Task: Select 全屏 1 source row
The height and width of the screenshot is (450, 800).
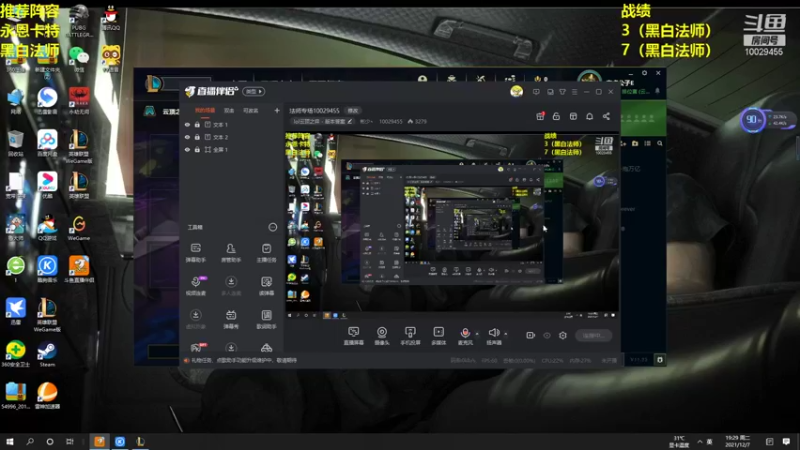Action: pyautogui.click(x=232, y=149)
